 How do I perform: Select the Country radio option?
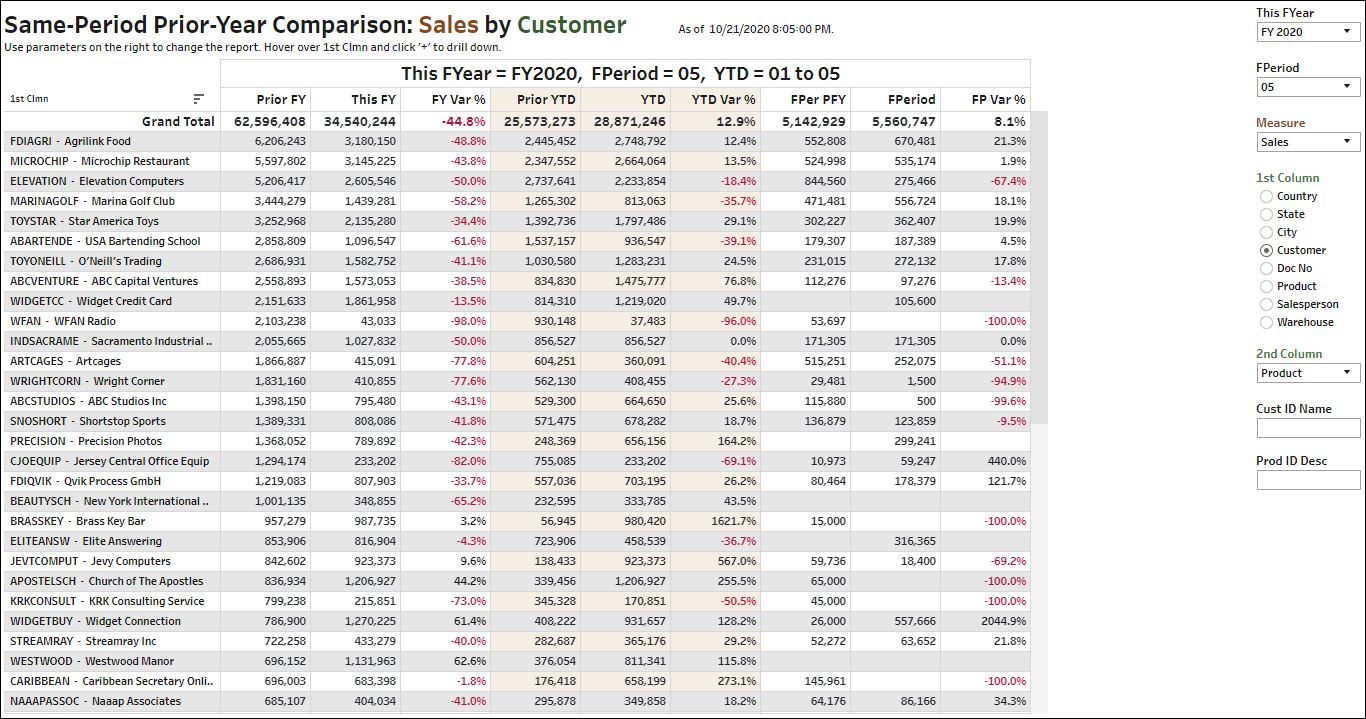coord(1267,196)
